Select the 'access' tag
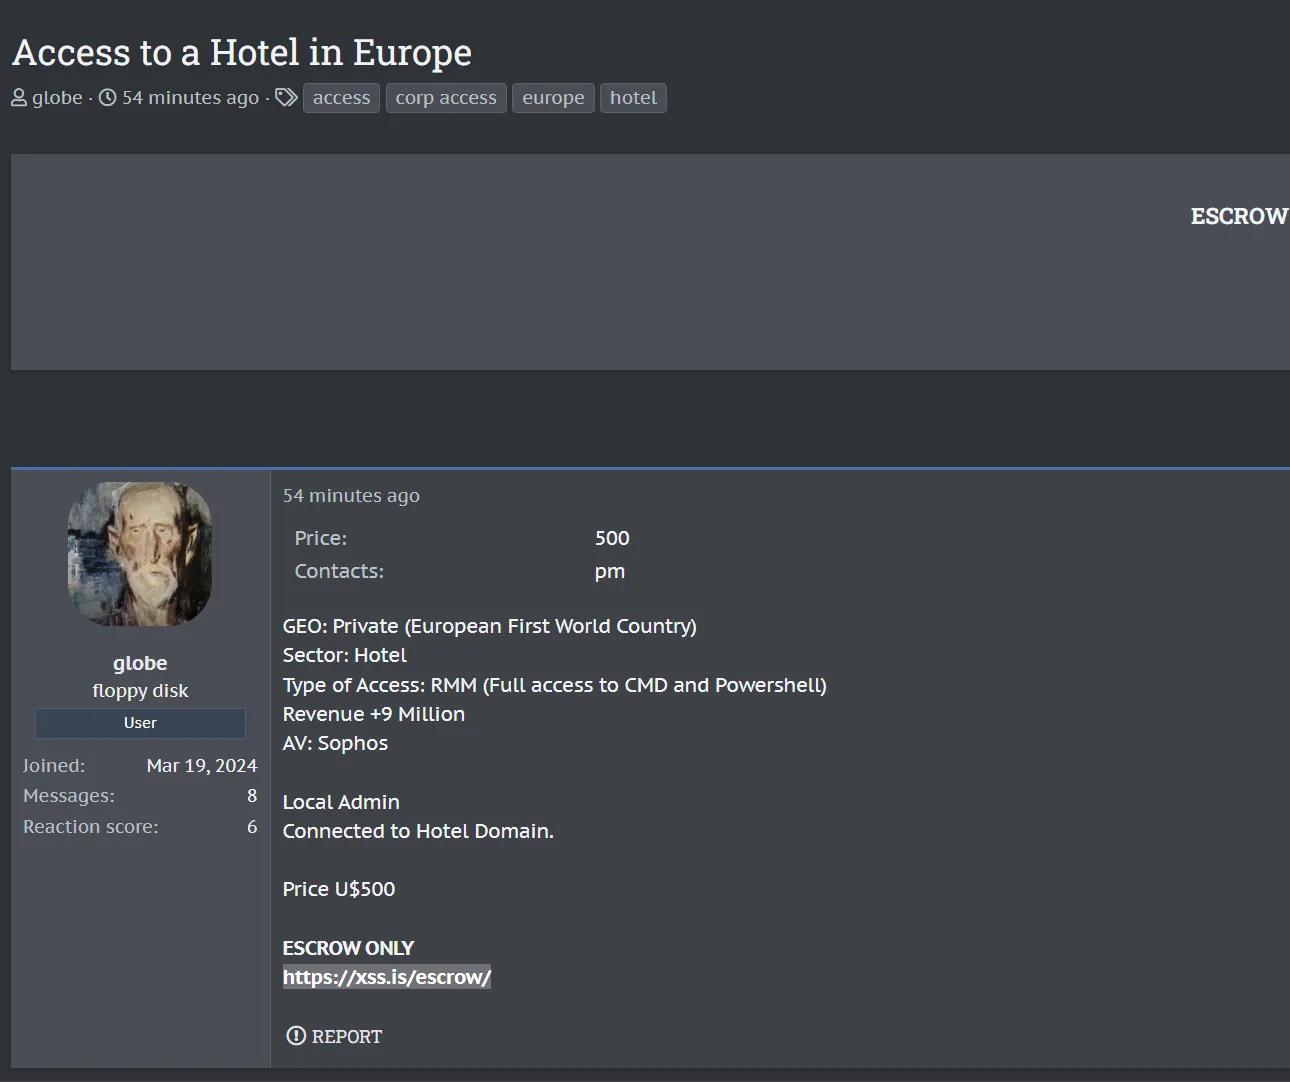This screenshot has height=1082, width=1290. (341, 98)
